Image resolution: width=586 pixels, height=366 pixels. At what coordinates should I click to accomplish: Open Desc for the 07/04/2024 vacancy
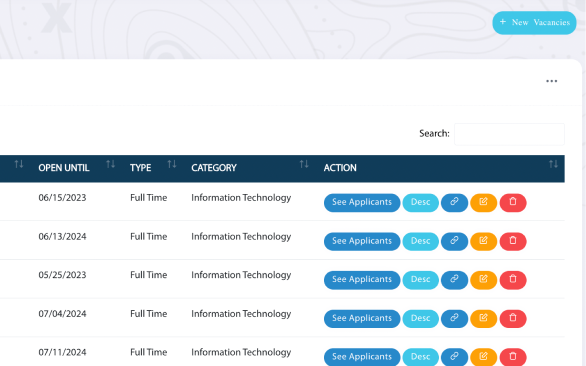420,319
